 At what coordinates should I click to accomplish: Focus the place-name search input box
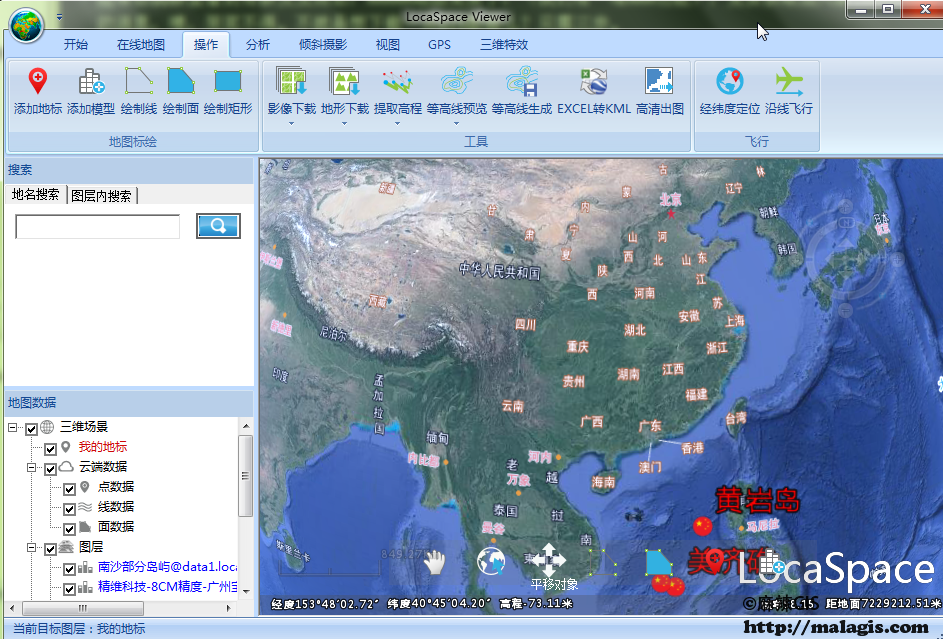[97, 227]
